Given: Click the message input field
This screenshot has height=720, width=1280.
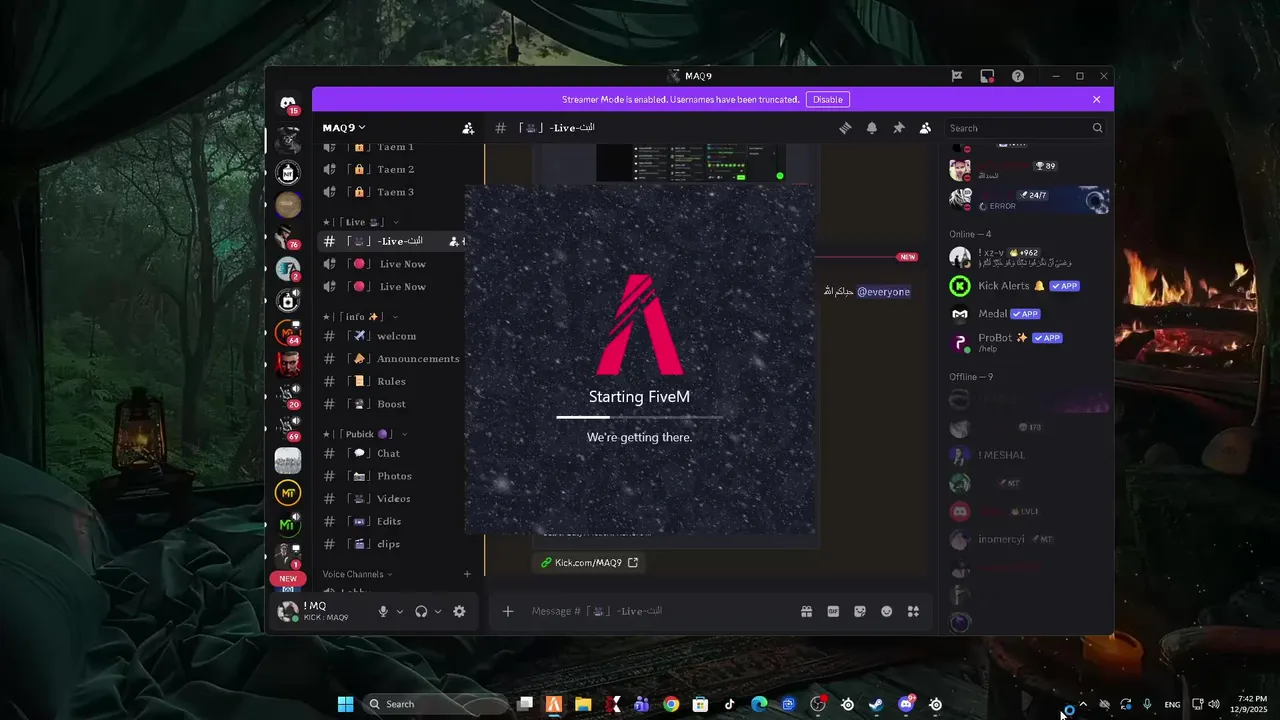Looking at the screenshot, I should pyautogui.click(x=660, y=611).
